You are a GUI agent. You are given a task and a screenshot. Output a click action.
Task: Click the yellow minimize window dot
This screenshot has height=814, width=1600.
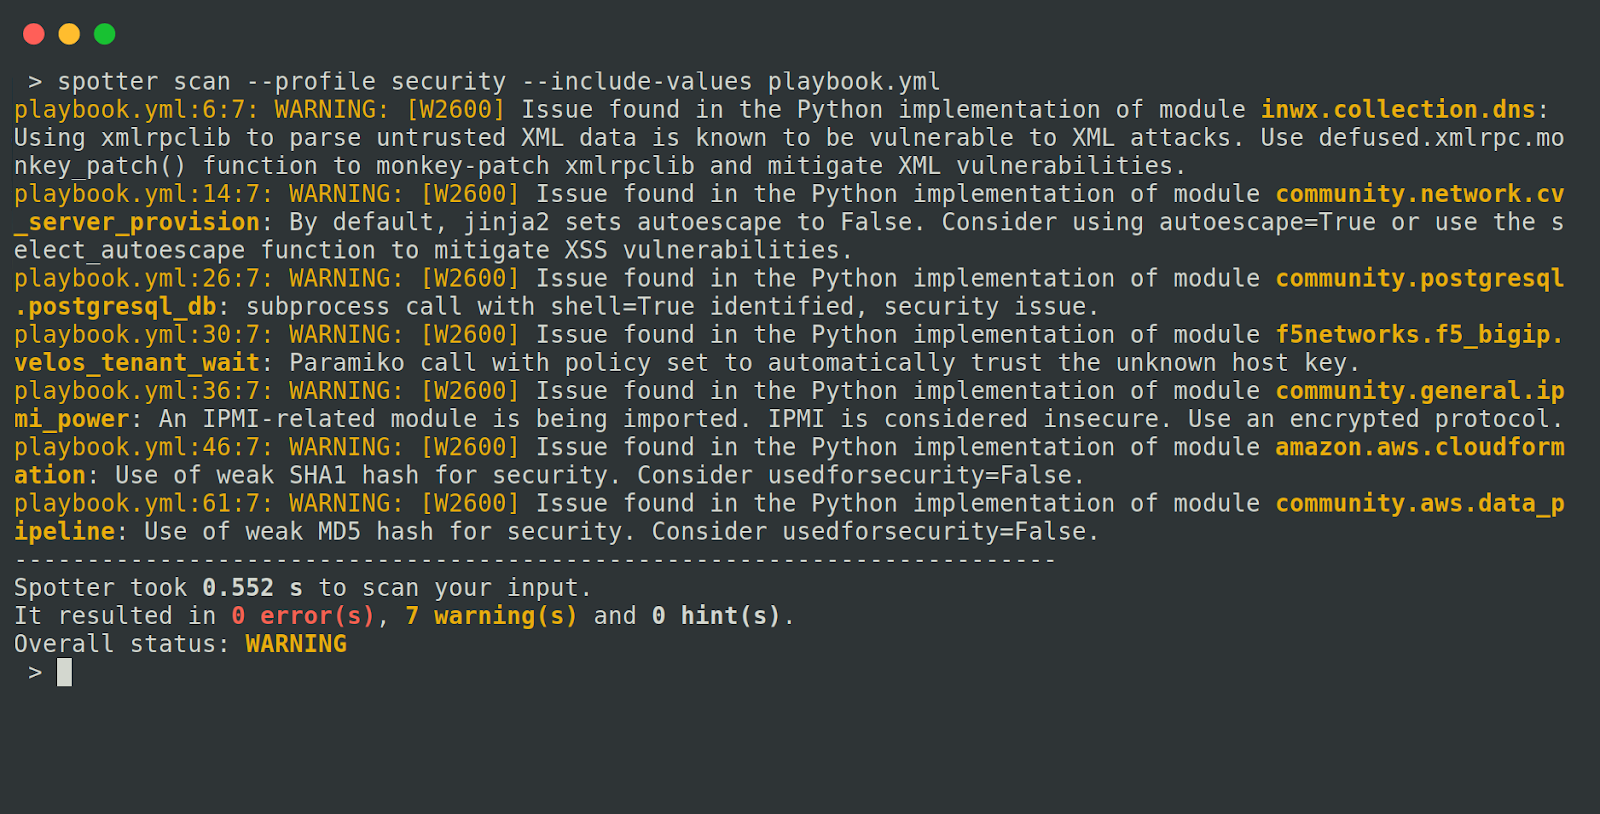tap(69, 34)
